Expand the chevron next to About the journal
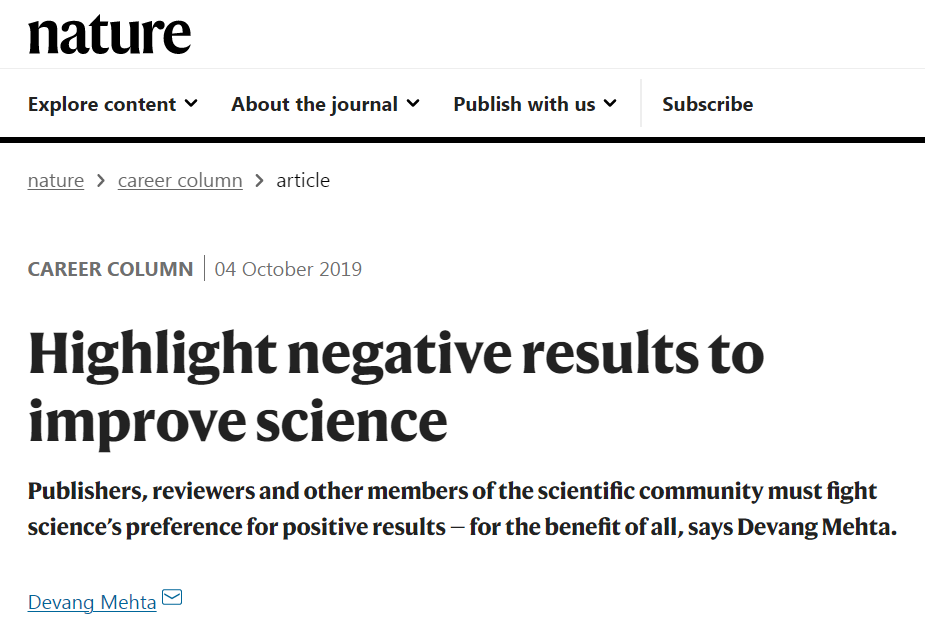The width and height of the screenshot is (925, 619). 413,104
